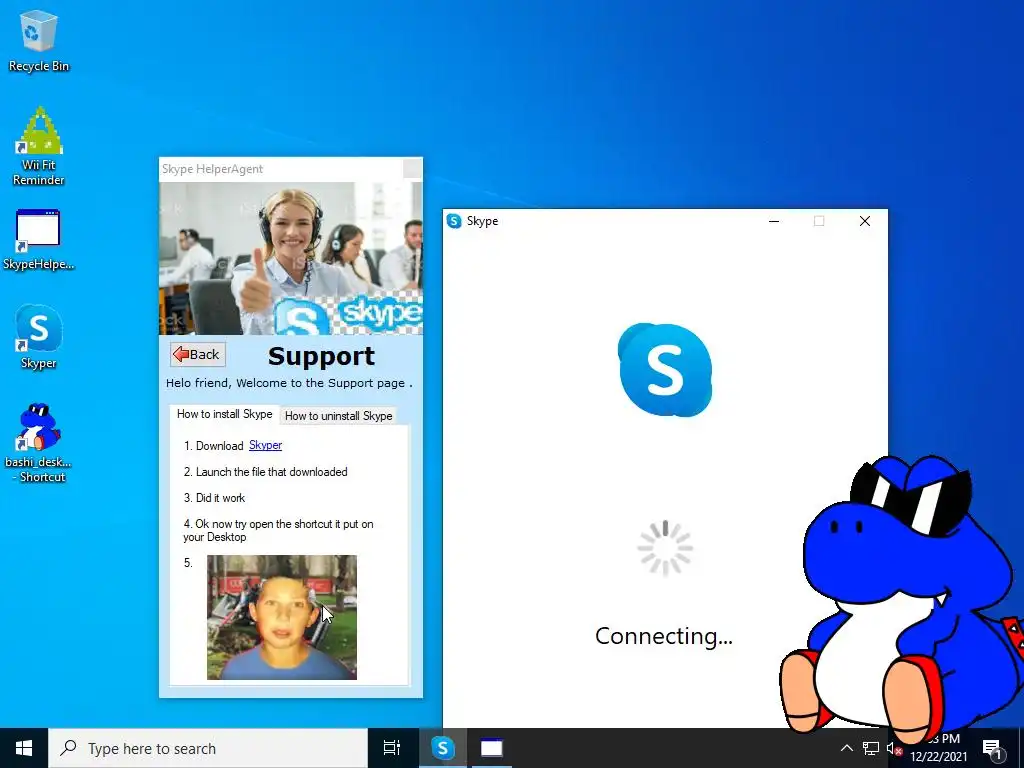
Task: Click the Skype logo in the Connecting window
Action: 665,370
